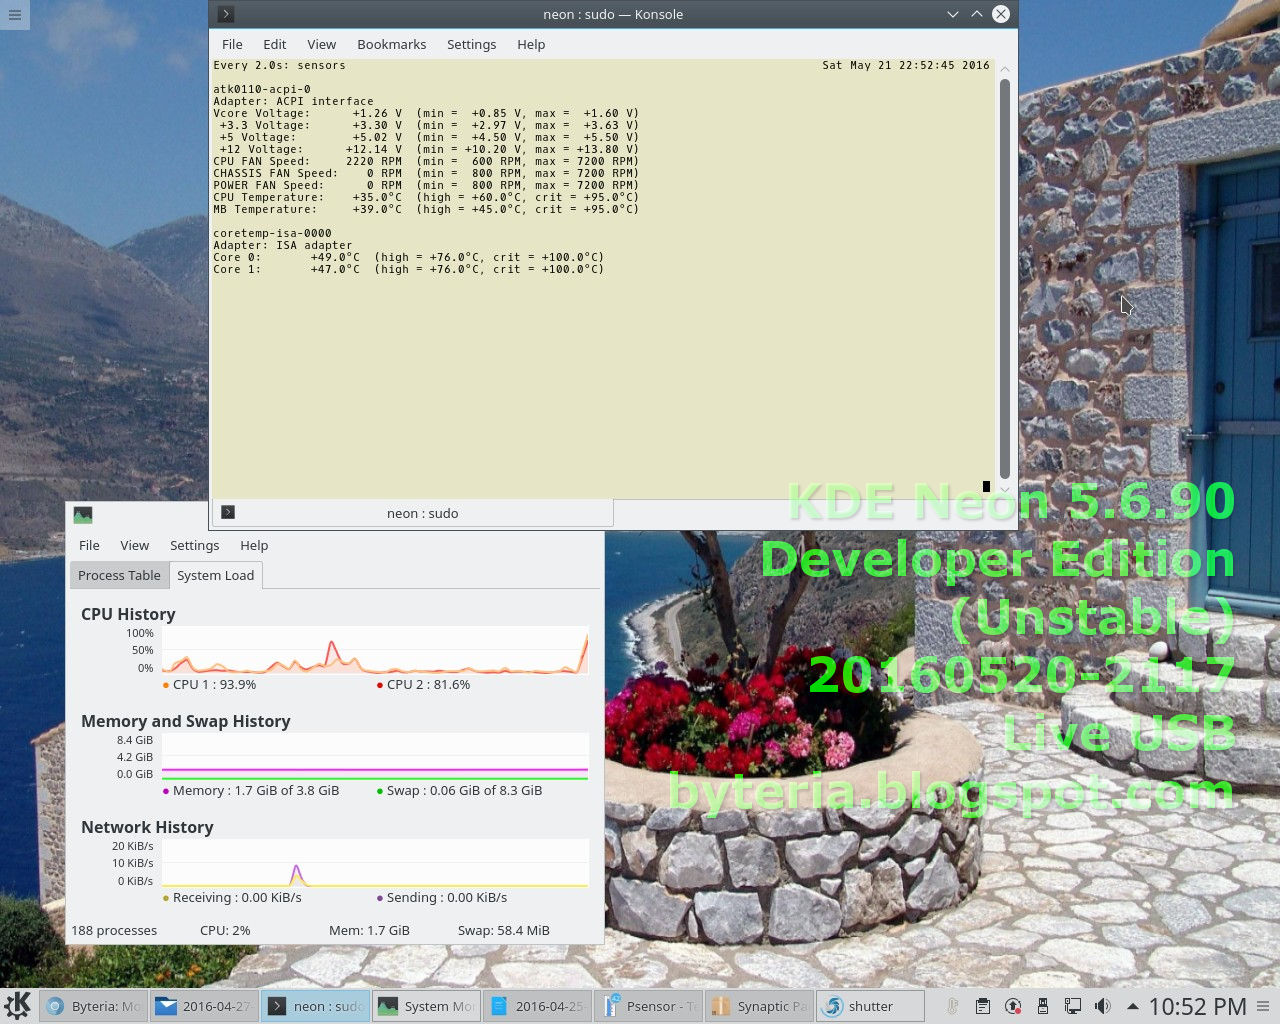Adjust volume via the speaker tray icon
1280x1024 pixels.
pos(1102,1006)
